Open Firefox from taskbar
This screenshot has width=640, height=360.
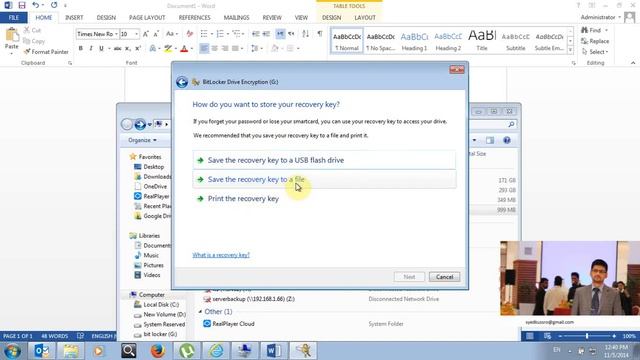coord(158,351)
